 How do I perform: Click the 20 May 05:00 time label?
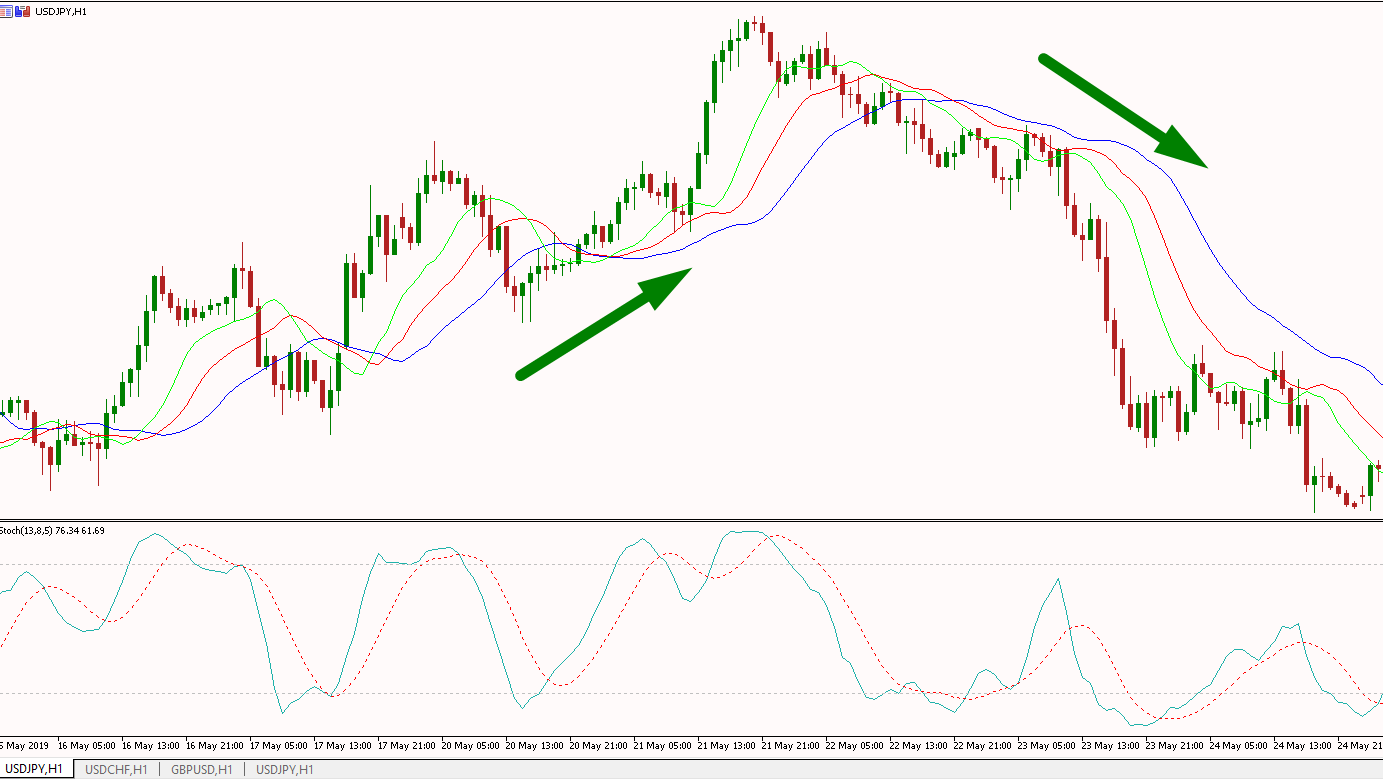pos(471,746)
